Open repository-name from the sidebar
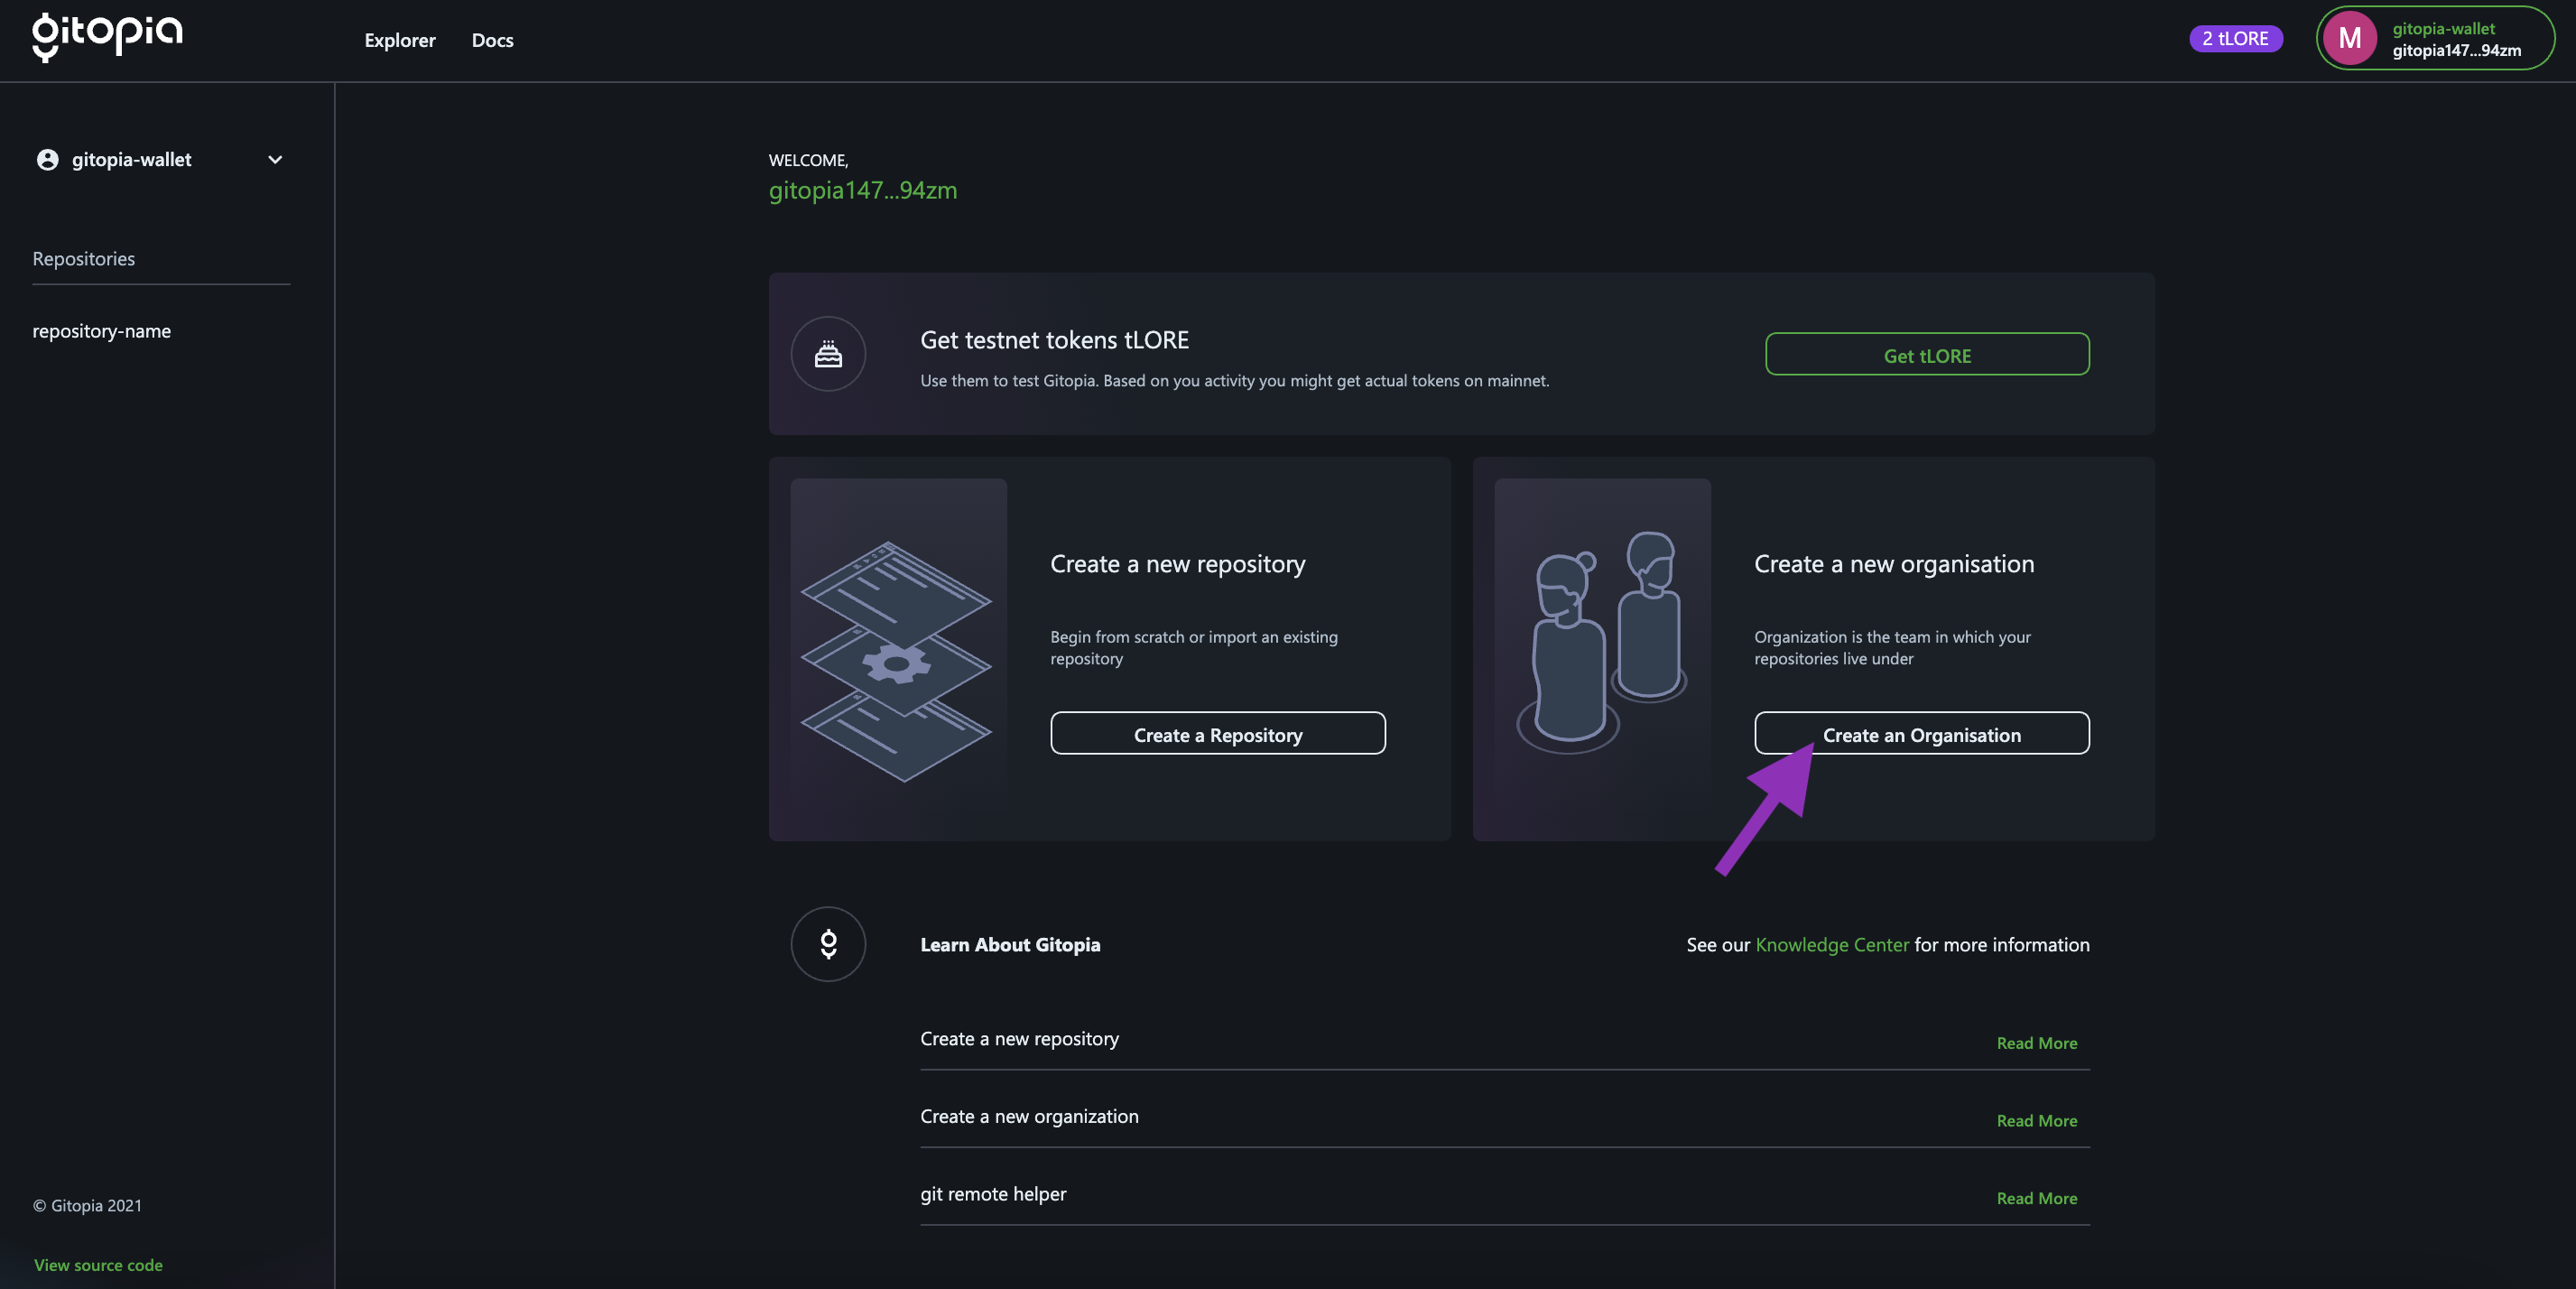Screen dimensions: 2576x1289 [101, 331]
